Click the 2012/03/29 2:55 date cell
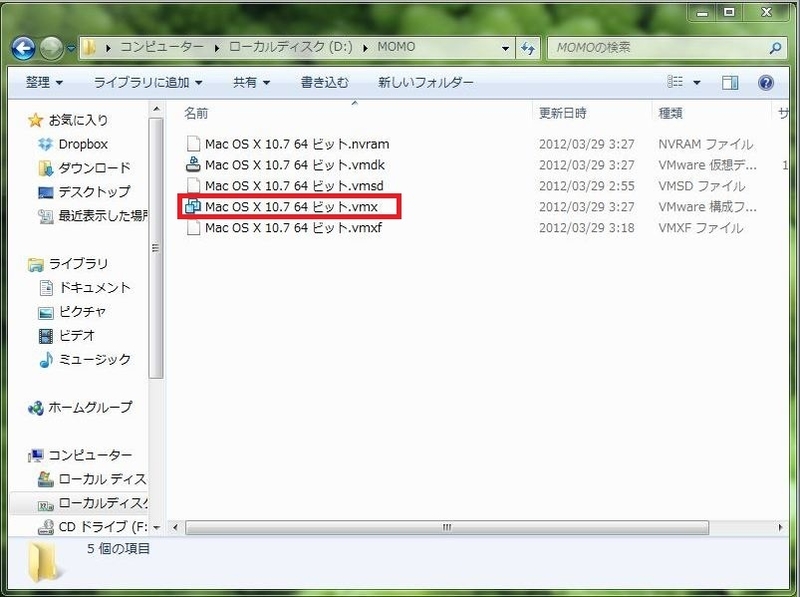 [x=587, y=186]
